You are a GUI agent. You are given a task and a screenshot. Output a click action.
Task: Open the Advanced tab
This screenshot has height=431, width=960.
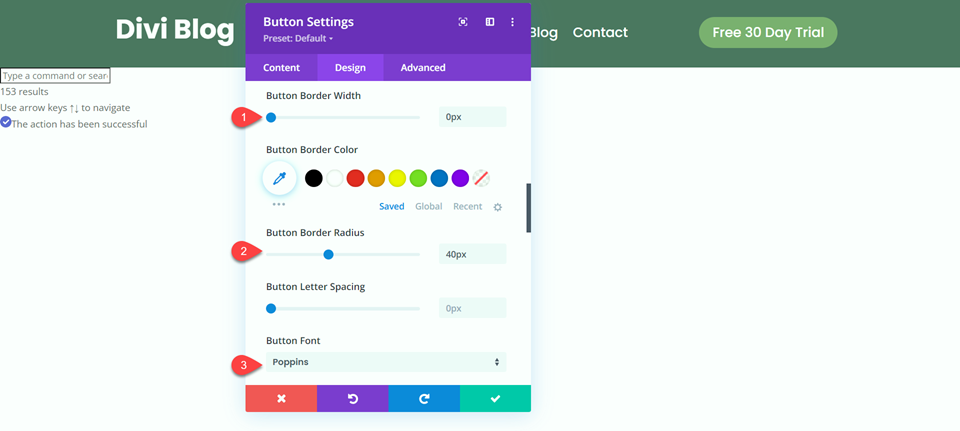tap(423, 67)
